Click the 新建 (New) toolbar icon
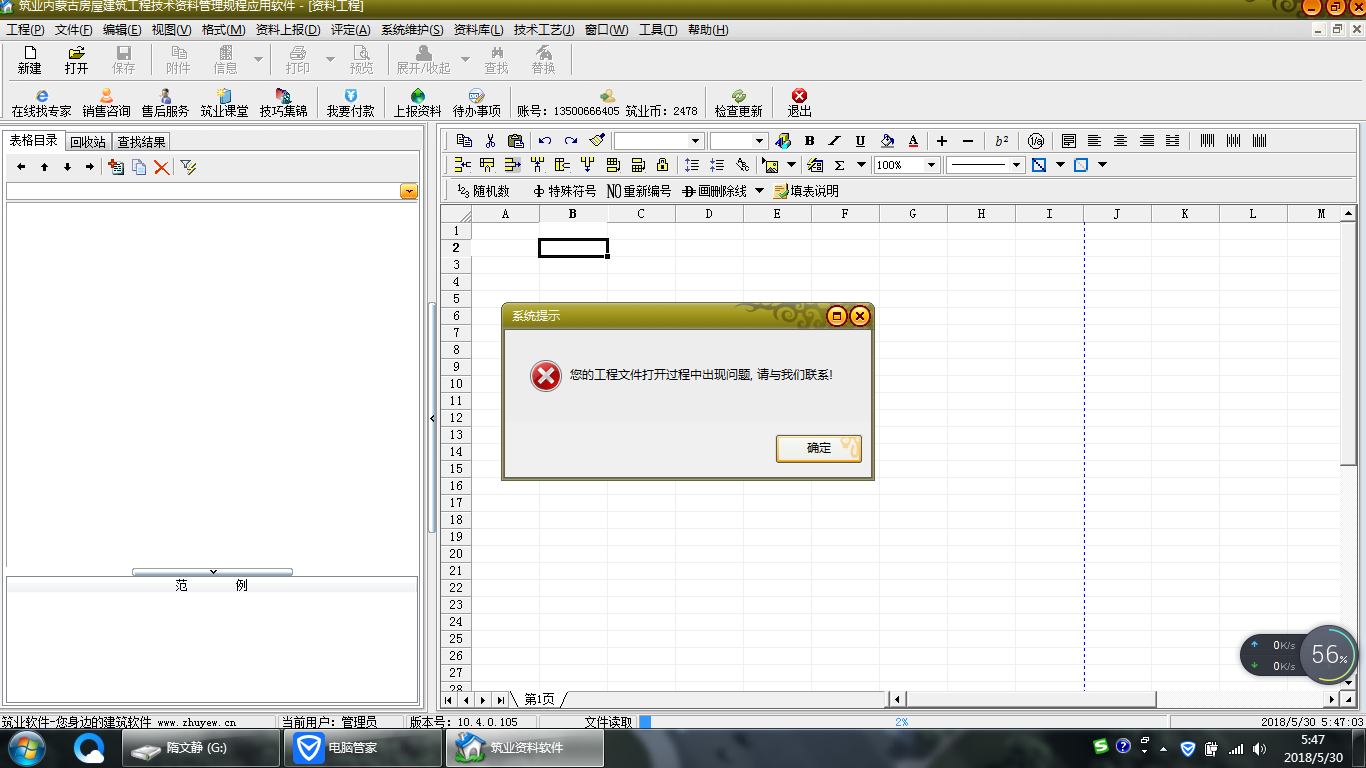The height and width of the screenshot is (768, 1366). (29, 54)
